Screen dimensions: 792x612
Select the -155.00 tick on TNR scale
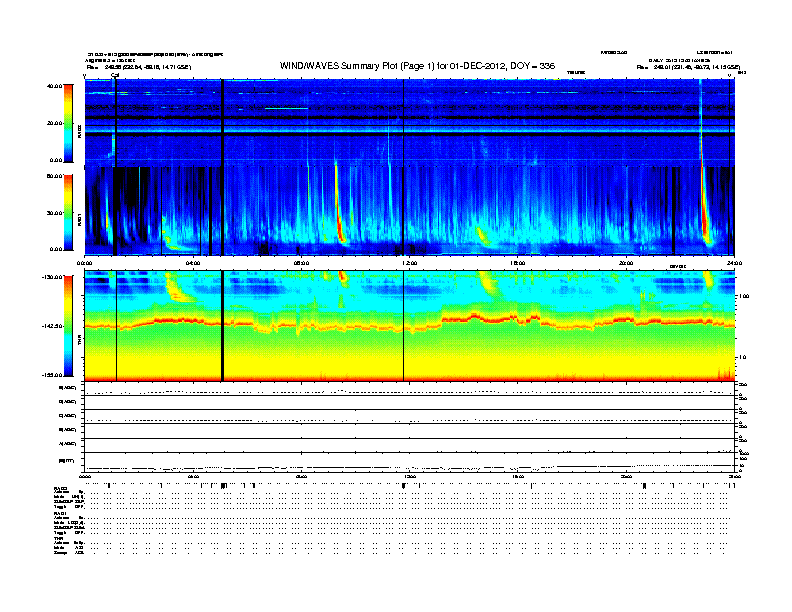[x=52, y=375]
